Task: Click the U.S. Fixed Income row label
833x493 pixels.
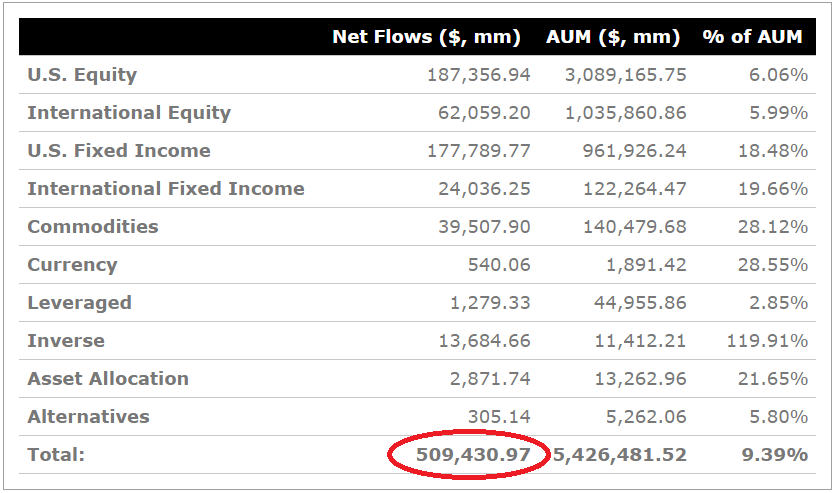Action: pyautogui.click(x=119, y=151)
